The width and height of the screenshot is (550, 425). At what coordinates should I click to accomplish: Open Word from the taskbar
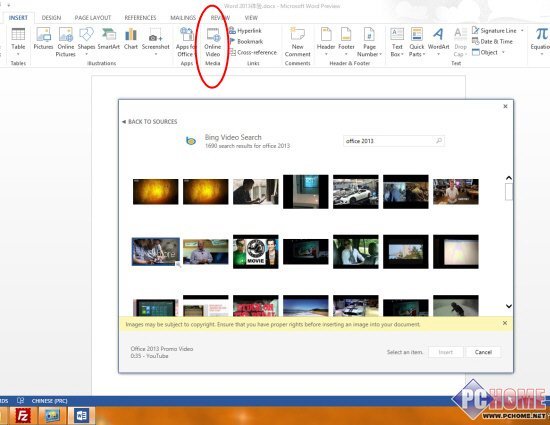pyautogui.click(x=81, y=416)
